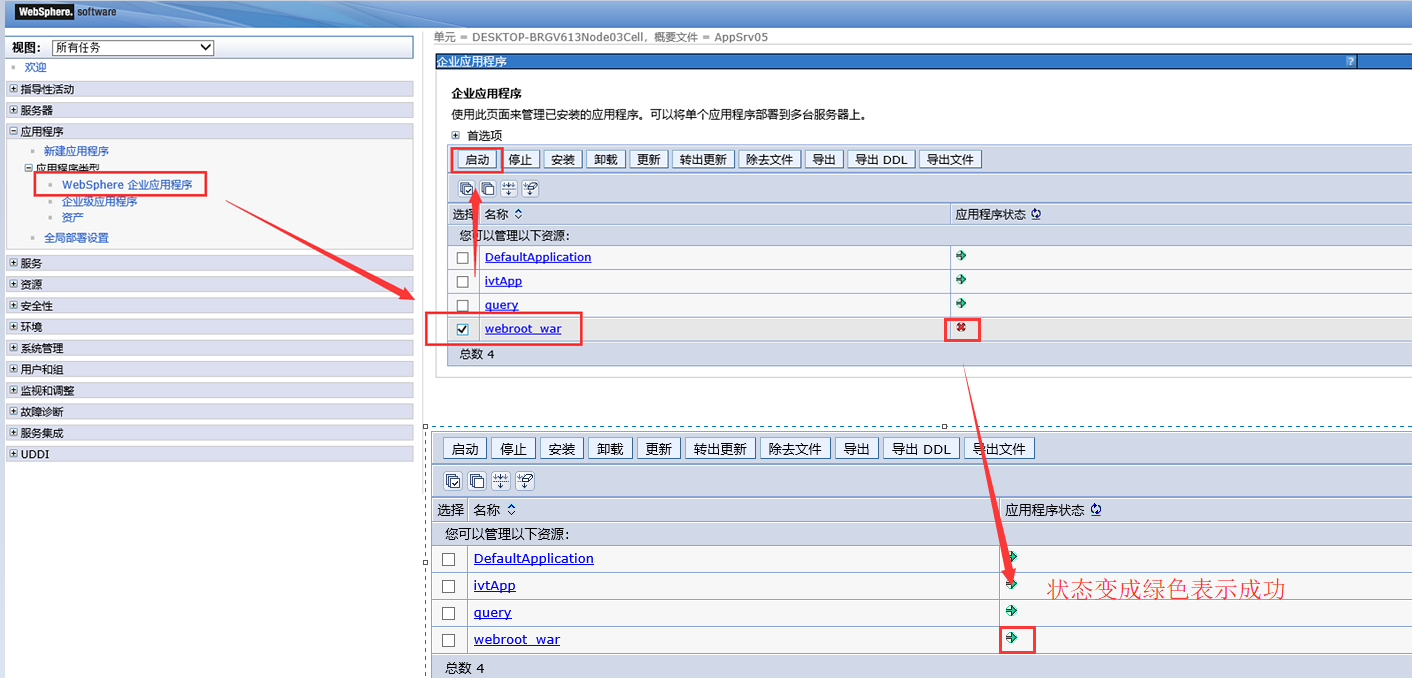Image resolution: width=1412 pixels, height=678 pixels.
Task: Click the 导出 DDL button in the upper toolbar
Action: [881, 159]
